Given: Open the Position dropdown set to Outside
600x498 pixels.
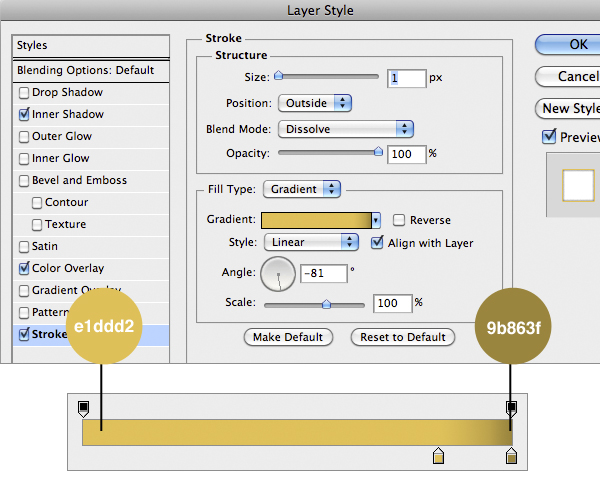Looking at the screenshot, I should 315,103.
